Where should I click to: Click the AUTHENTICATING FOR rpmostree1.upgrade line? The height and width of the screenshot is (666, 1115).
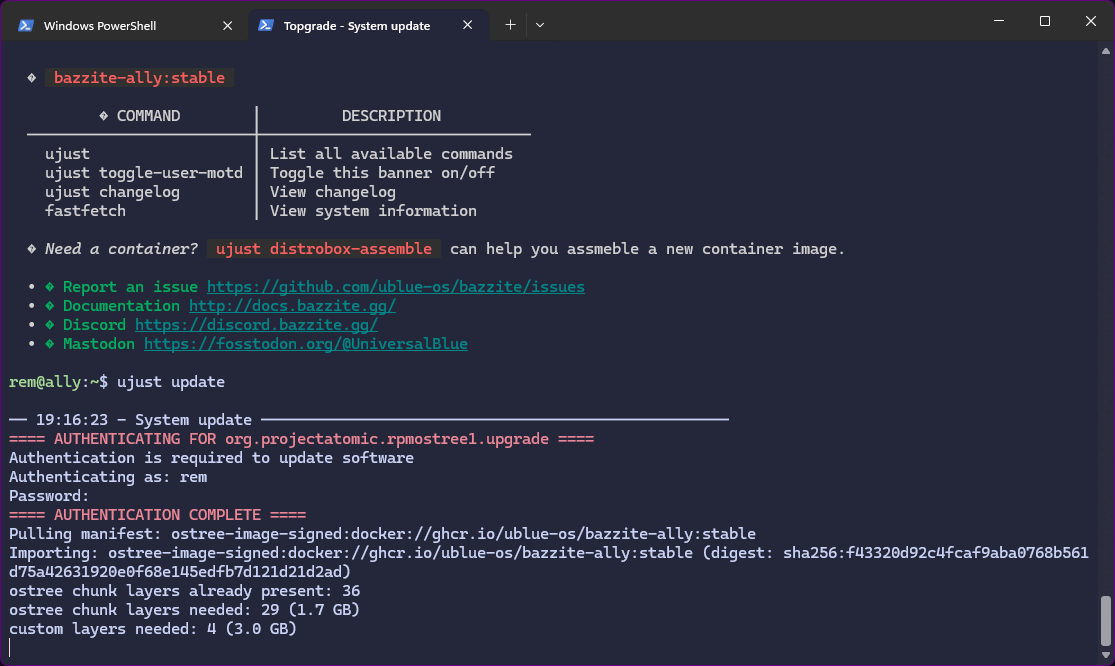coord(302,439)
